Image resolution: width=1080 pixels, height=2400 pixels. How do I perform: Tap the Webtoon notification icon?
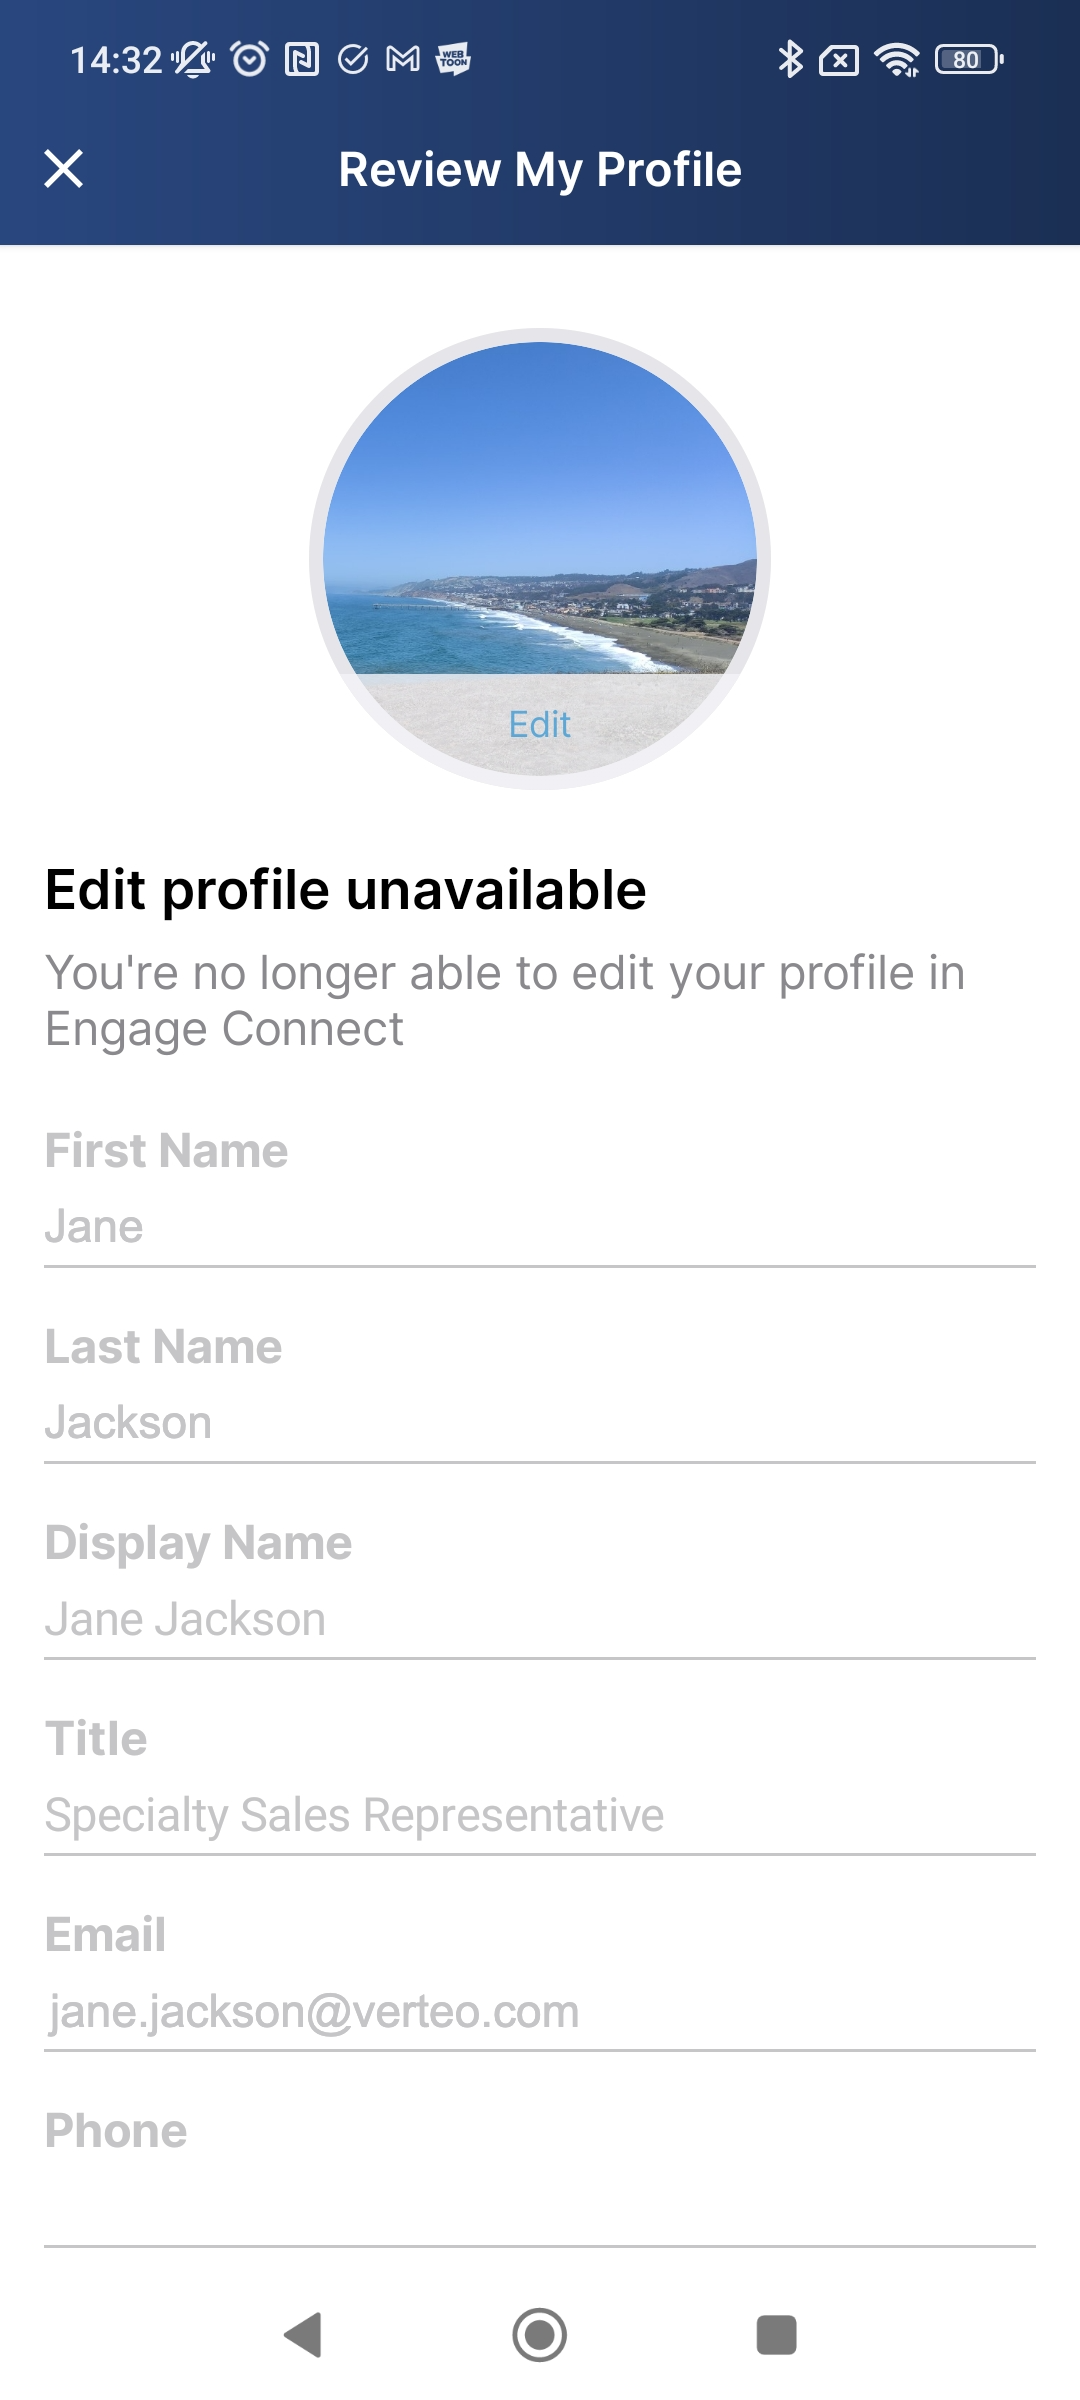454,60
